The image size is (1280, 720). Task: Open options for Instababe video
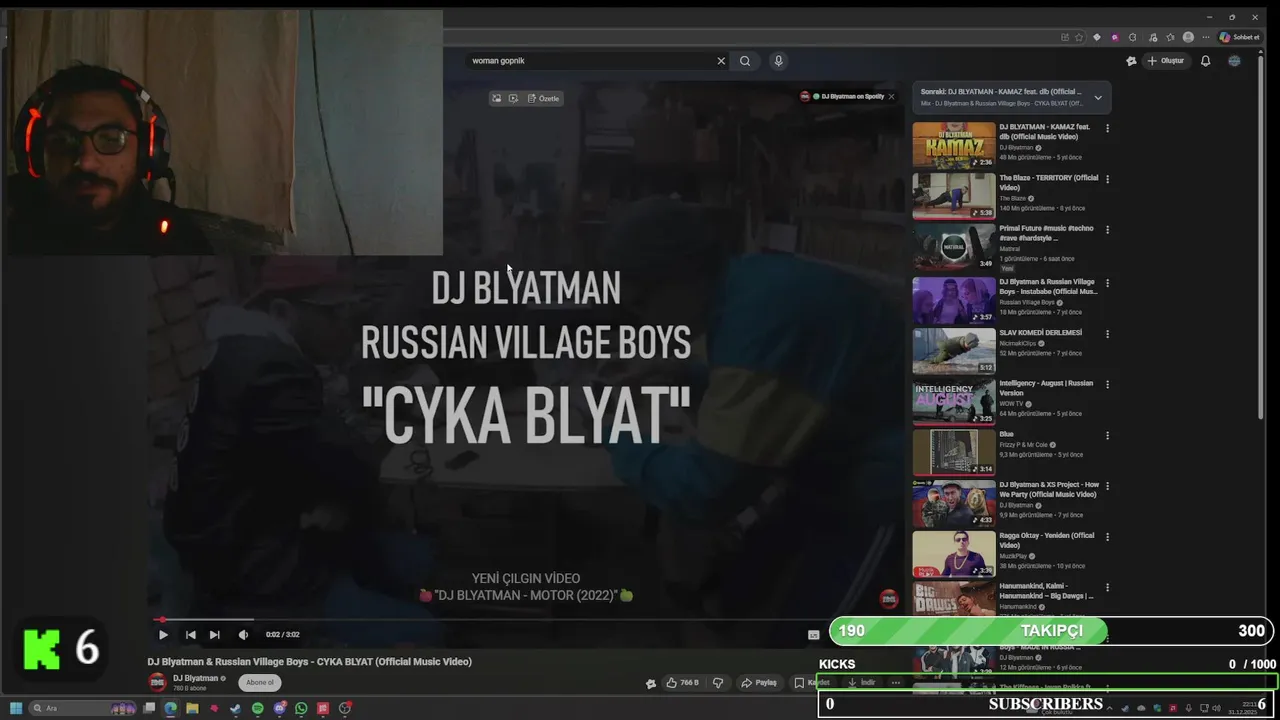pos(1107,283)
